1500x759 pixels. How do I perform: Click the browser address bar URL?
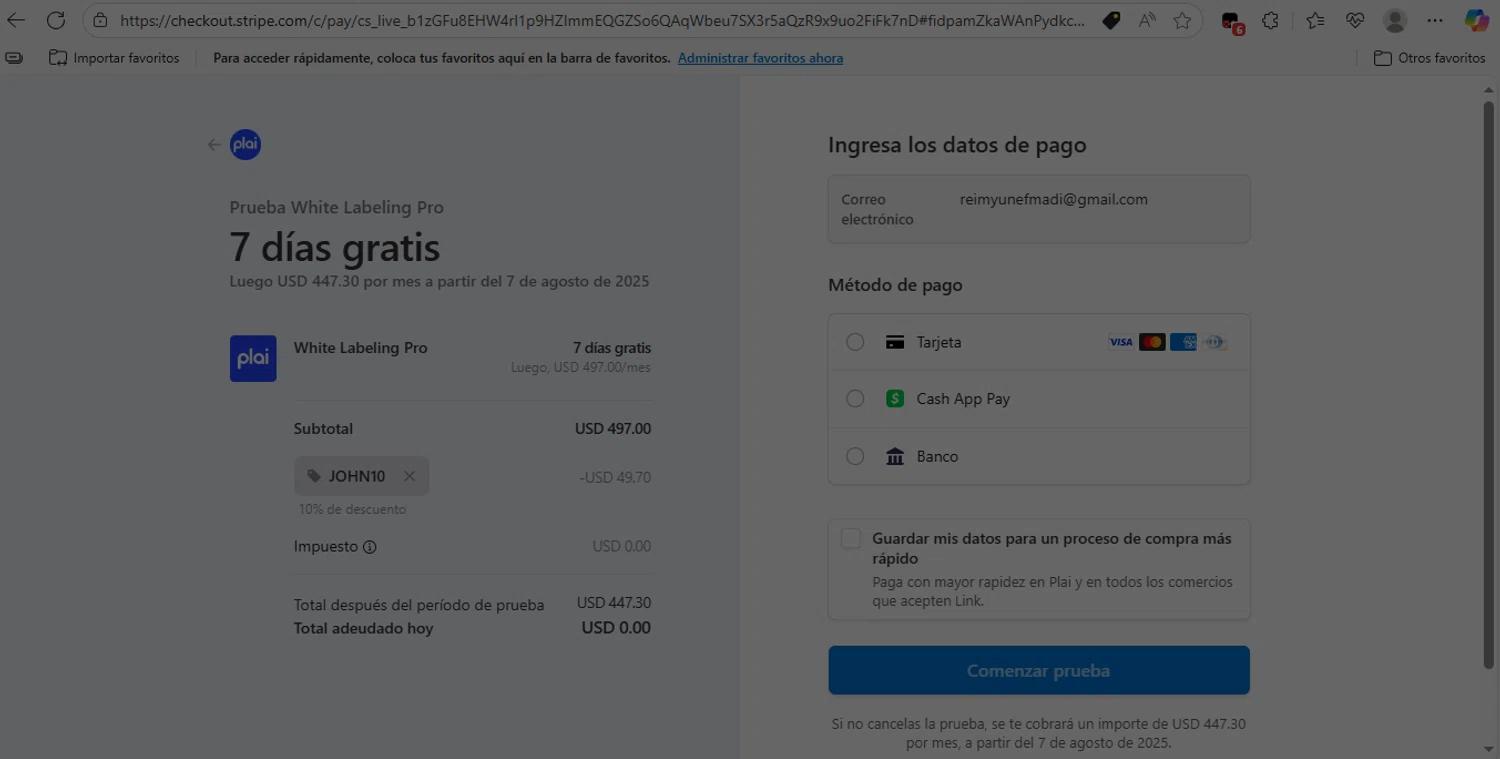[602, 20]
